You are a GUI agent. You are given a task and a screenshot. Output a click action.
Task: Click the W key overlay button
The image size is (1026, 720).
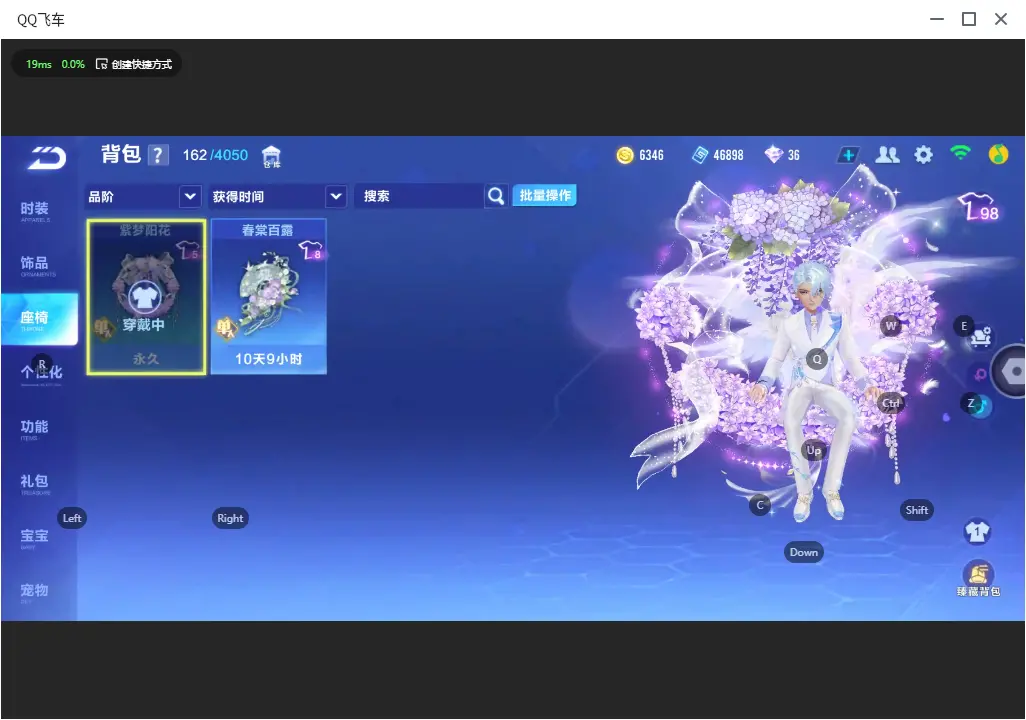[x=891, y=325]
